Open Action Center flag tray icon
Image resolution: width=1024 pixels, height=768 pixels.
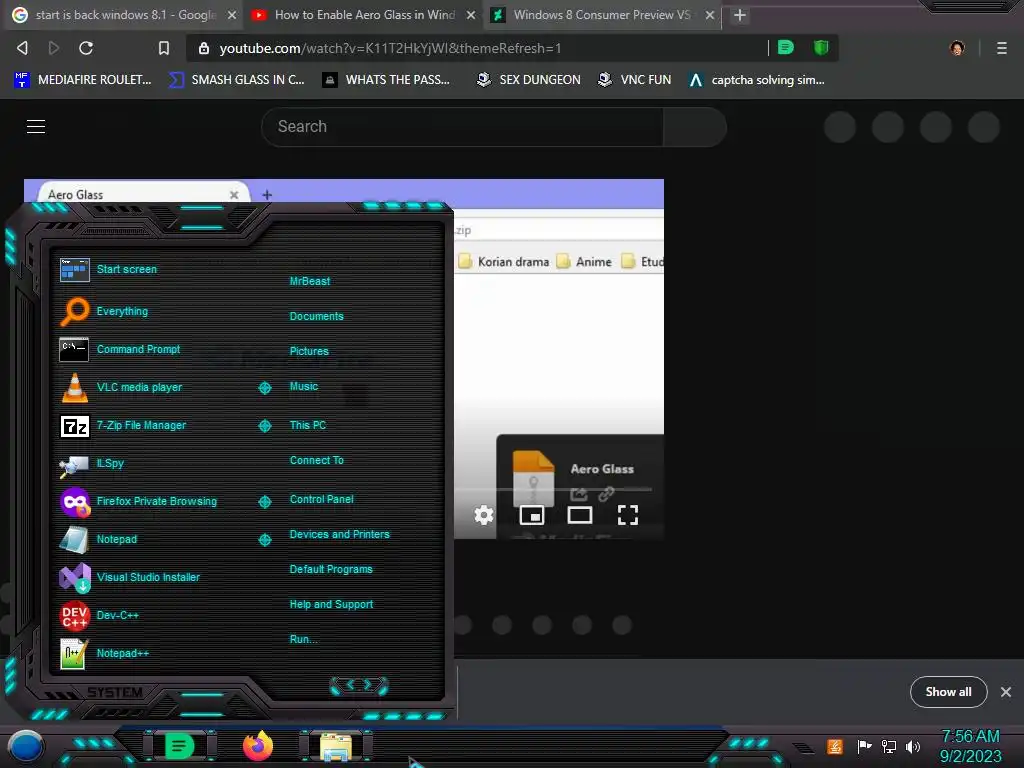tap(864, 746)
